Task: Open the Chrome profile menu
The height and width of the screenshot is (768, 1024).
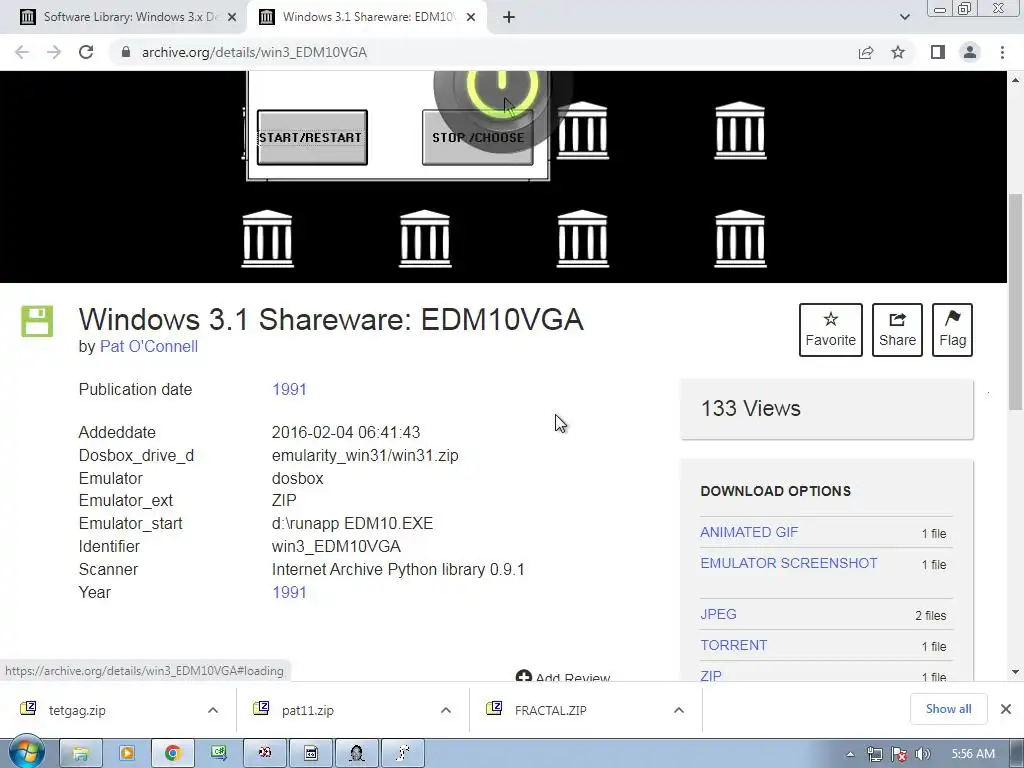Action: click(x=970, y=52)
